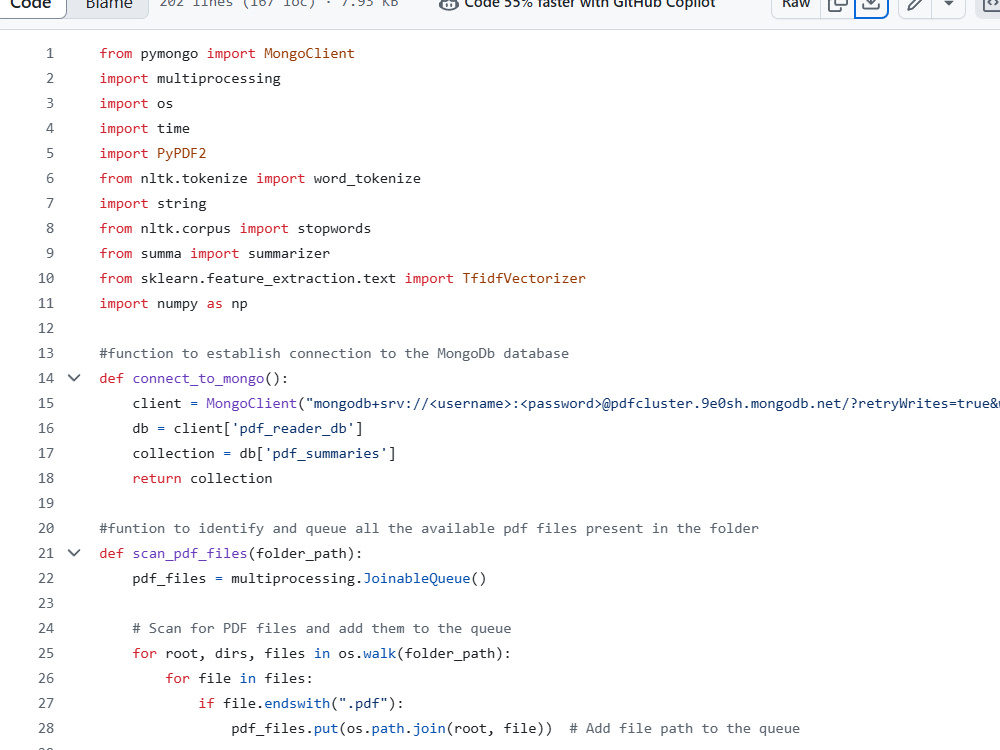Switch to the Code view tab
The height and width of the screenshot is (750, 1000).
tap(31, 4)
